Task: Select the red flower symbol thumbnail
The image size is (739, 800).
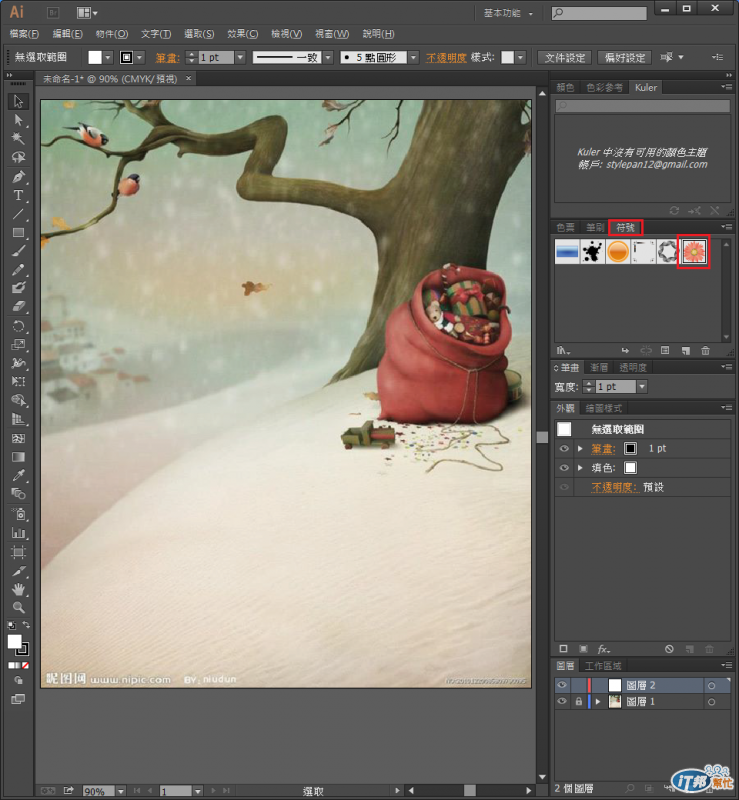Action: pyautogui.click(x=694, y=252)
